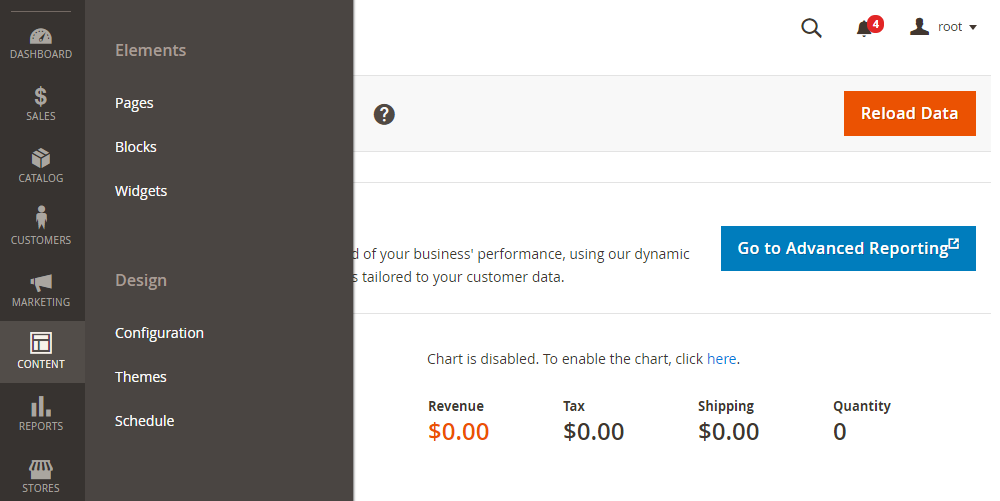
Task: Open the Stores storefront icon
Action: pos(41,476)
